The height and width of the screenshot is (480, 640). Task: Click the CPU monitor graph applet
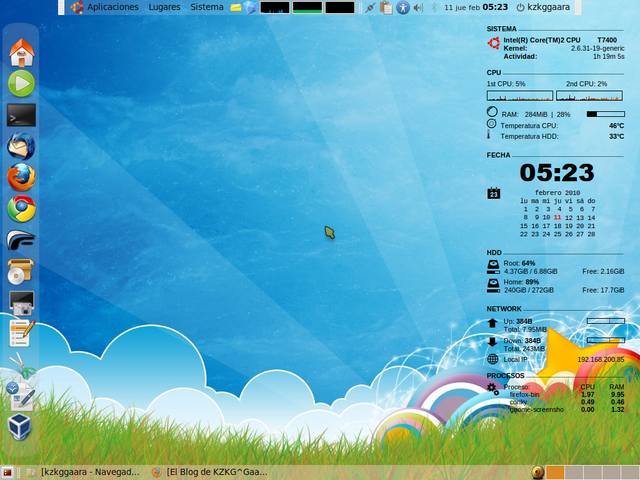(x=275, y=7)
